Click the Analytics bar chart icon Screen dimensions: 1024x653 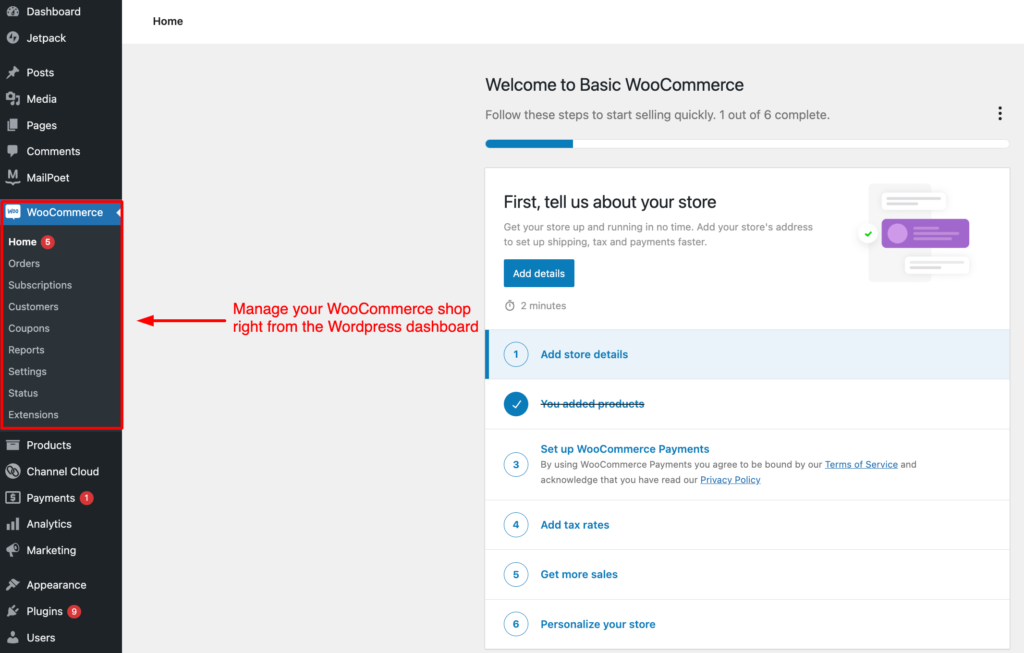pyautogui.click(x=12, y=524)
